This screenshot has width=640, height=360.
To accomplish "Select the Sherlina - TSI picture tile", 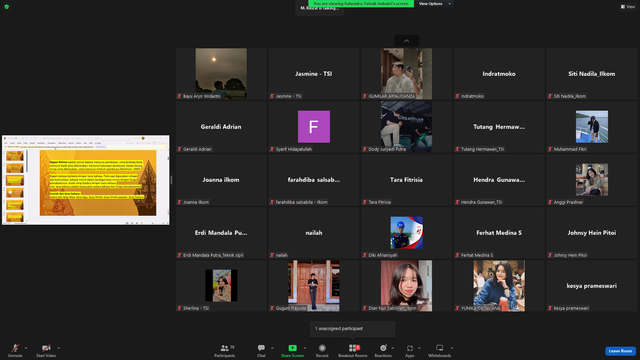I will 221,286.
